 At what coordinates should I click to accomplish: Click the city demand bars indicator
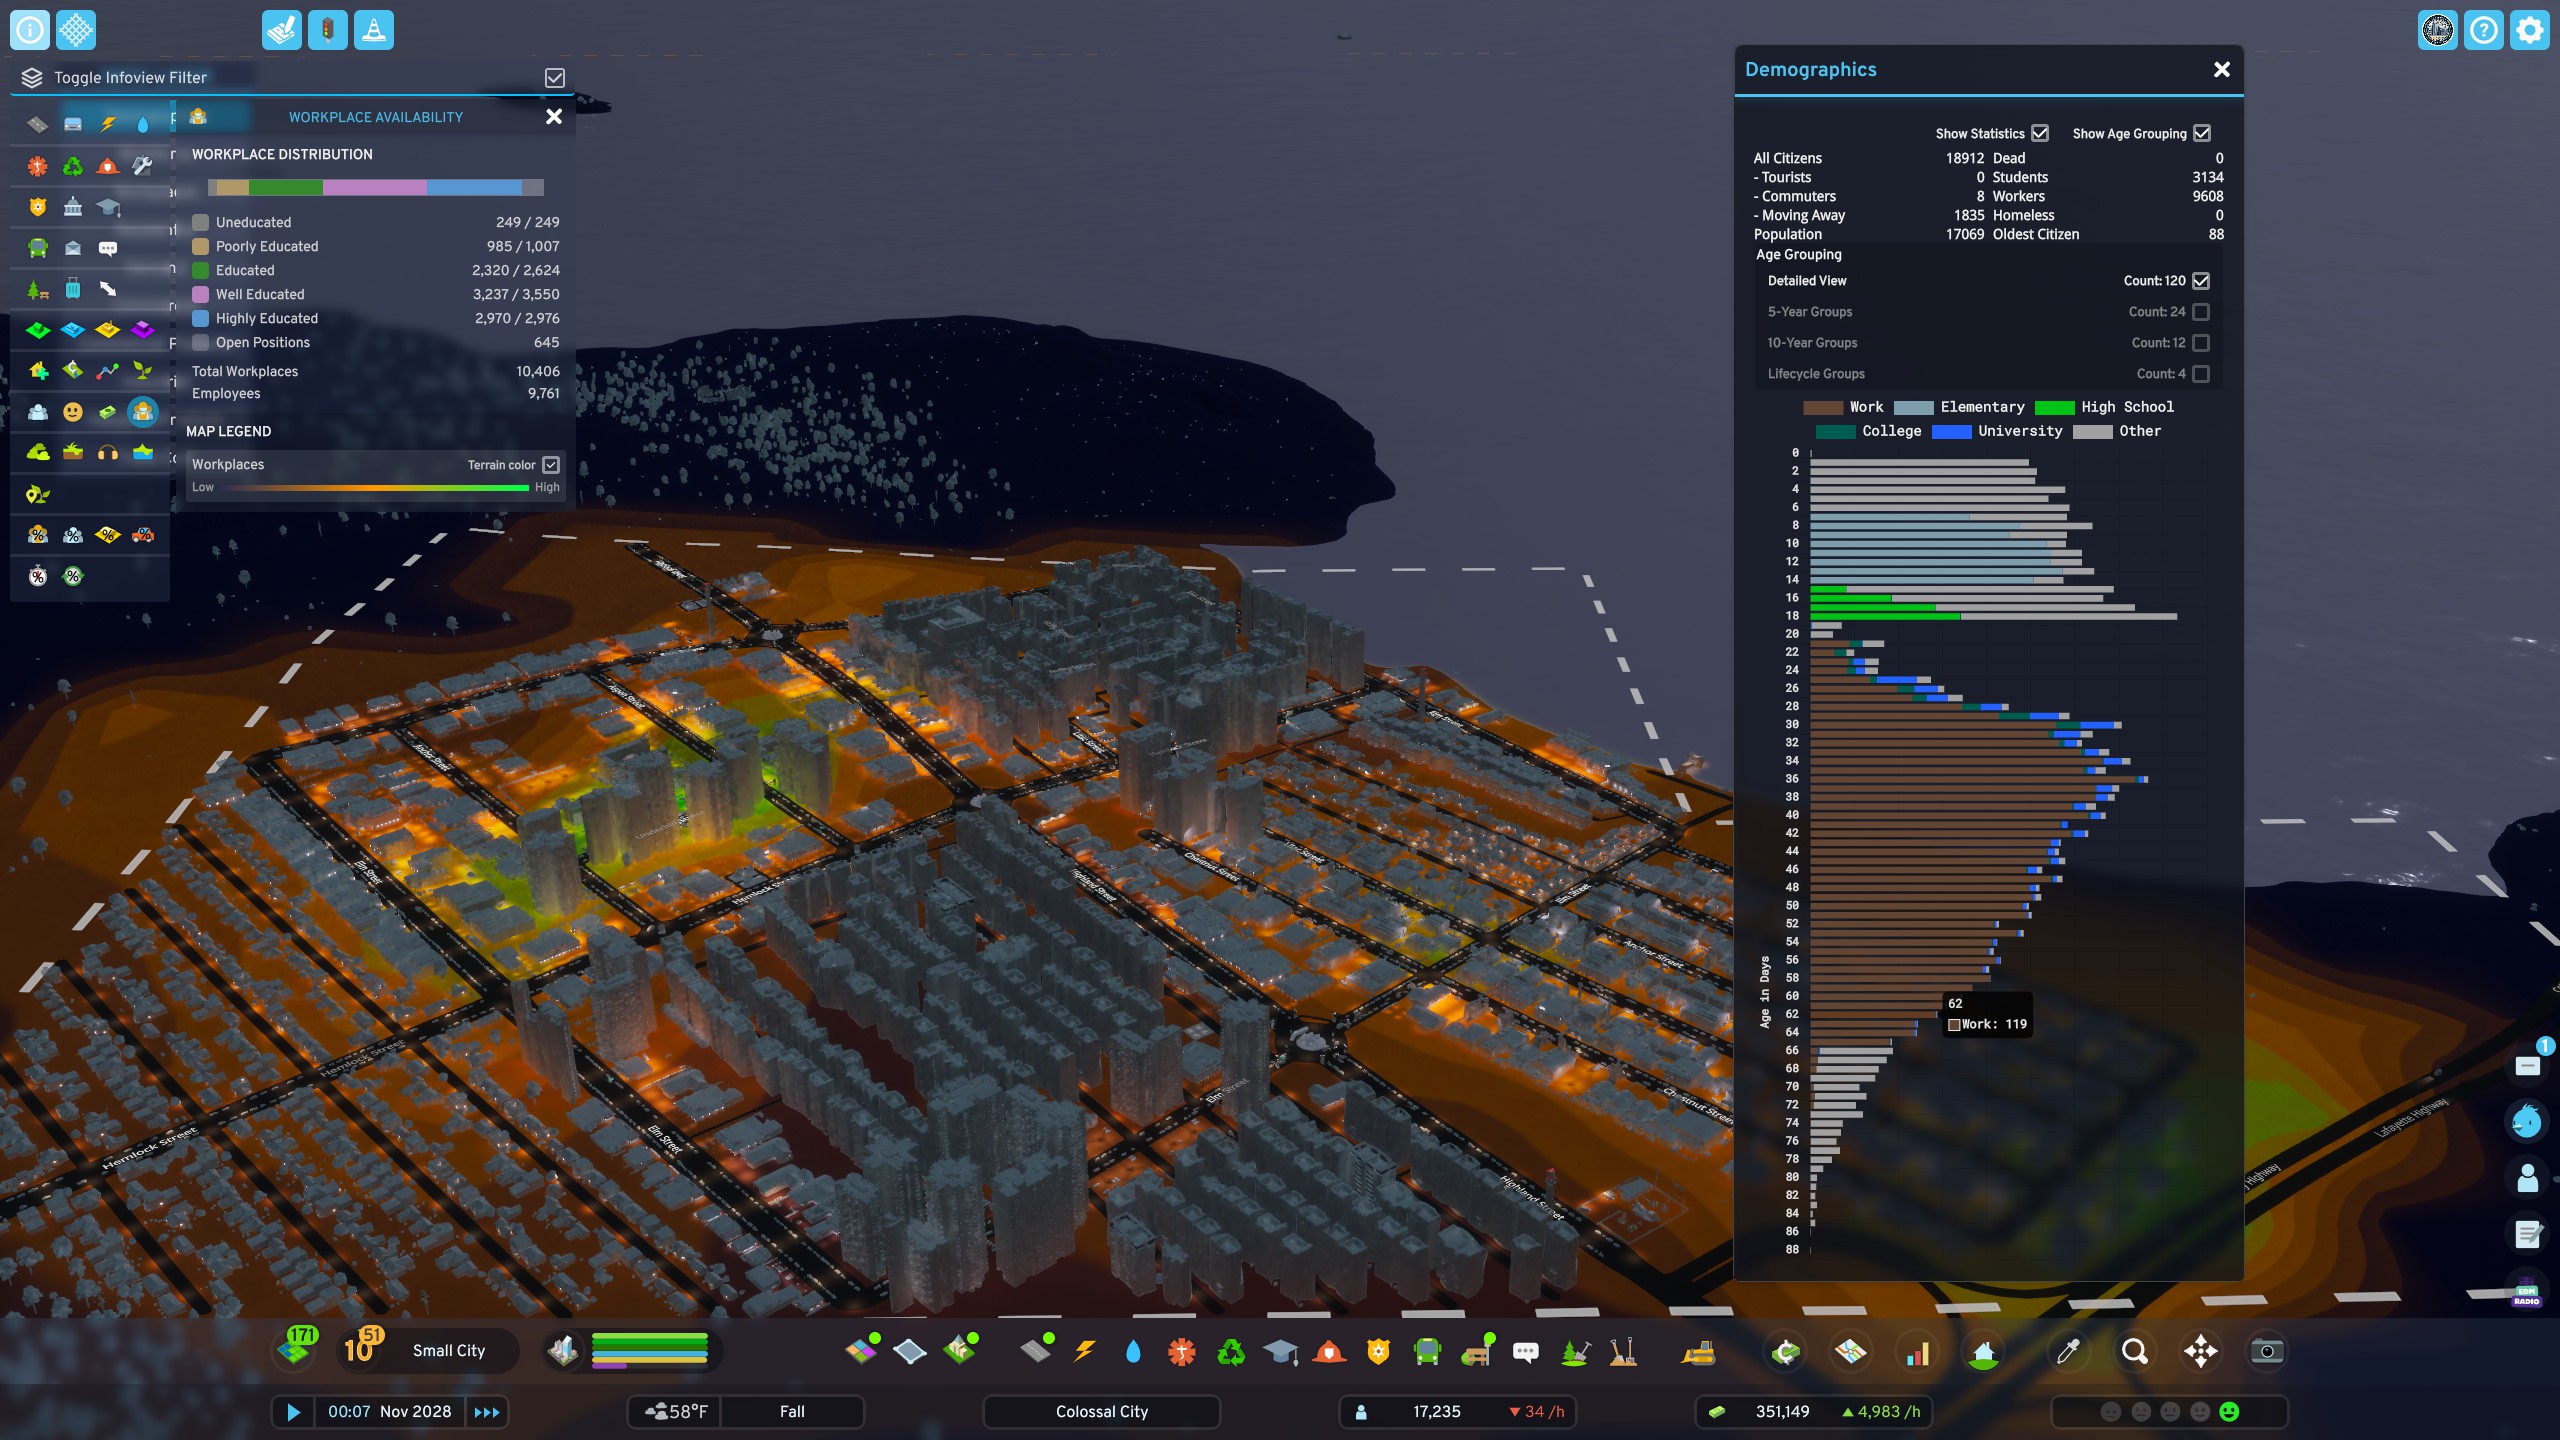pos(649,1351)
